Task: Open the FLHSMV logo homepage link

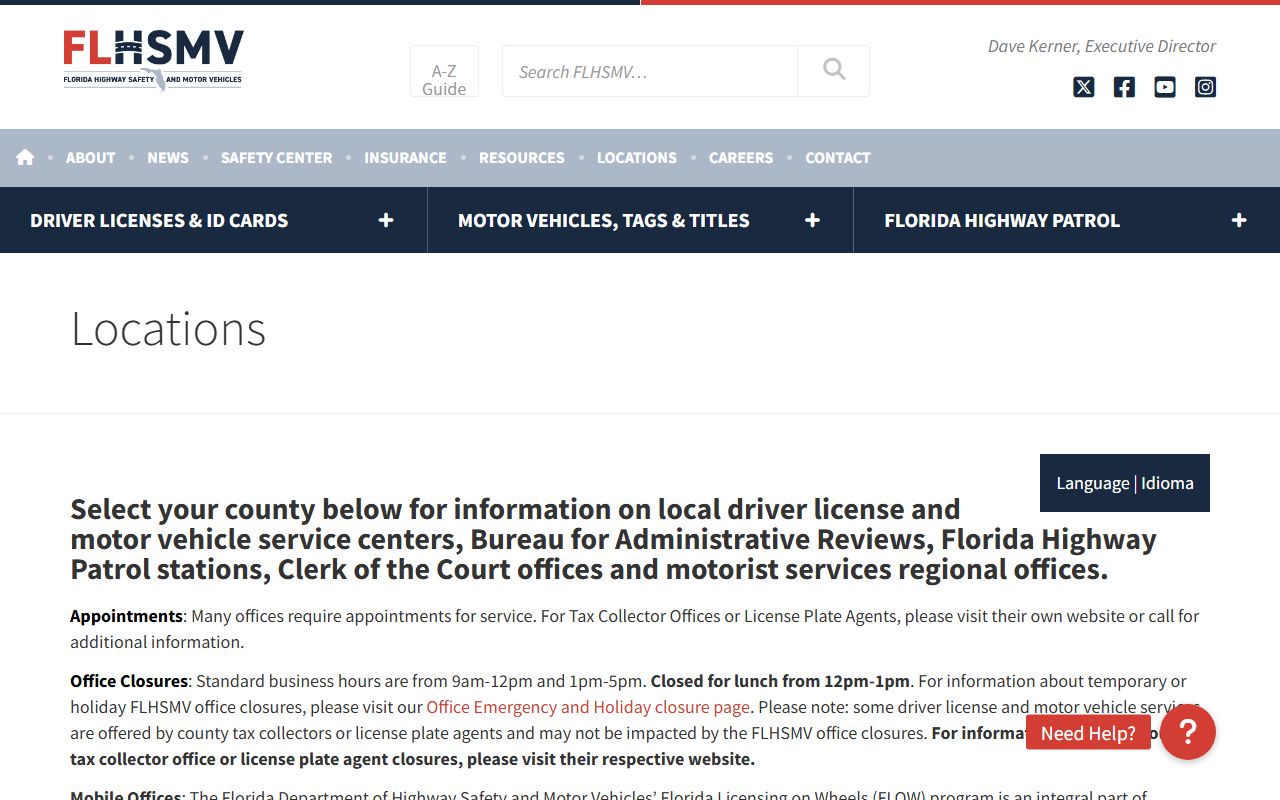Action: 153,61
